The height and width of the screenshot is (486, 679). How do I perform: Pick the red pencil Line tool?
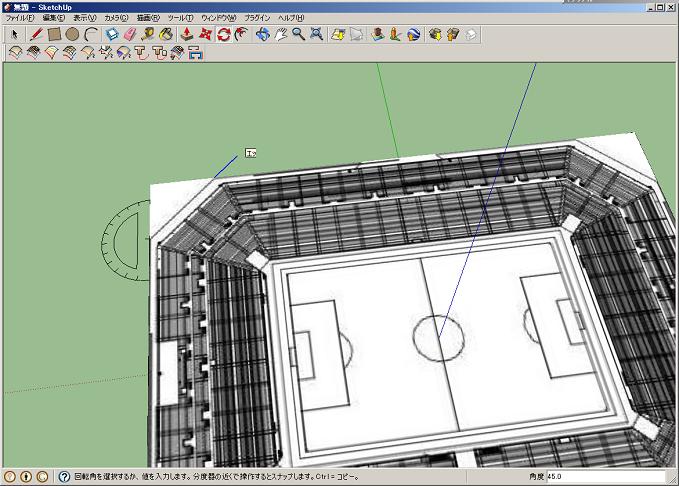36,34
